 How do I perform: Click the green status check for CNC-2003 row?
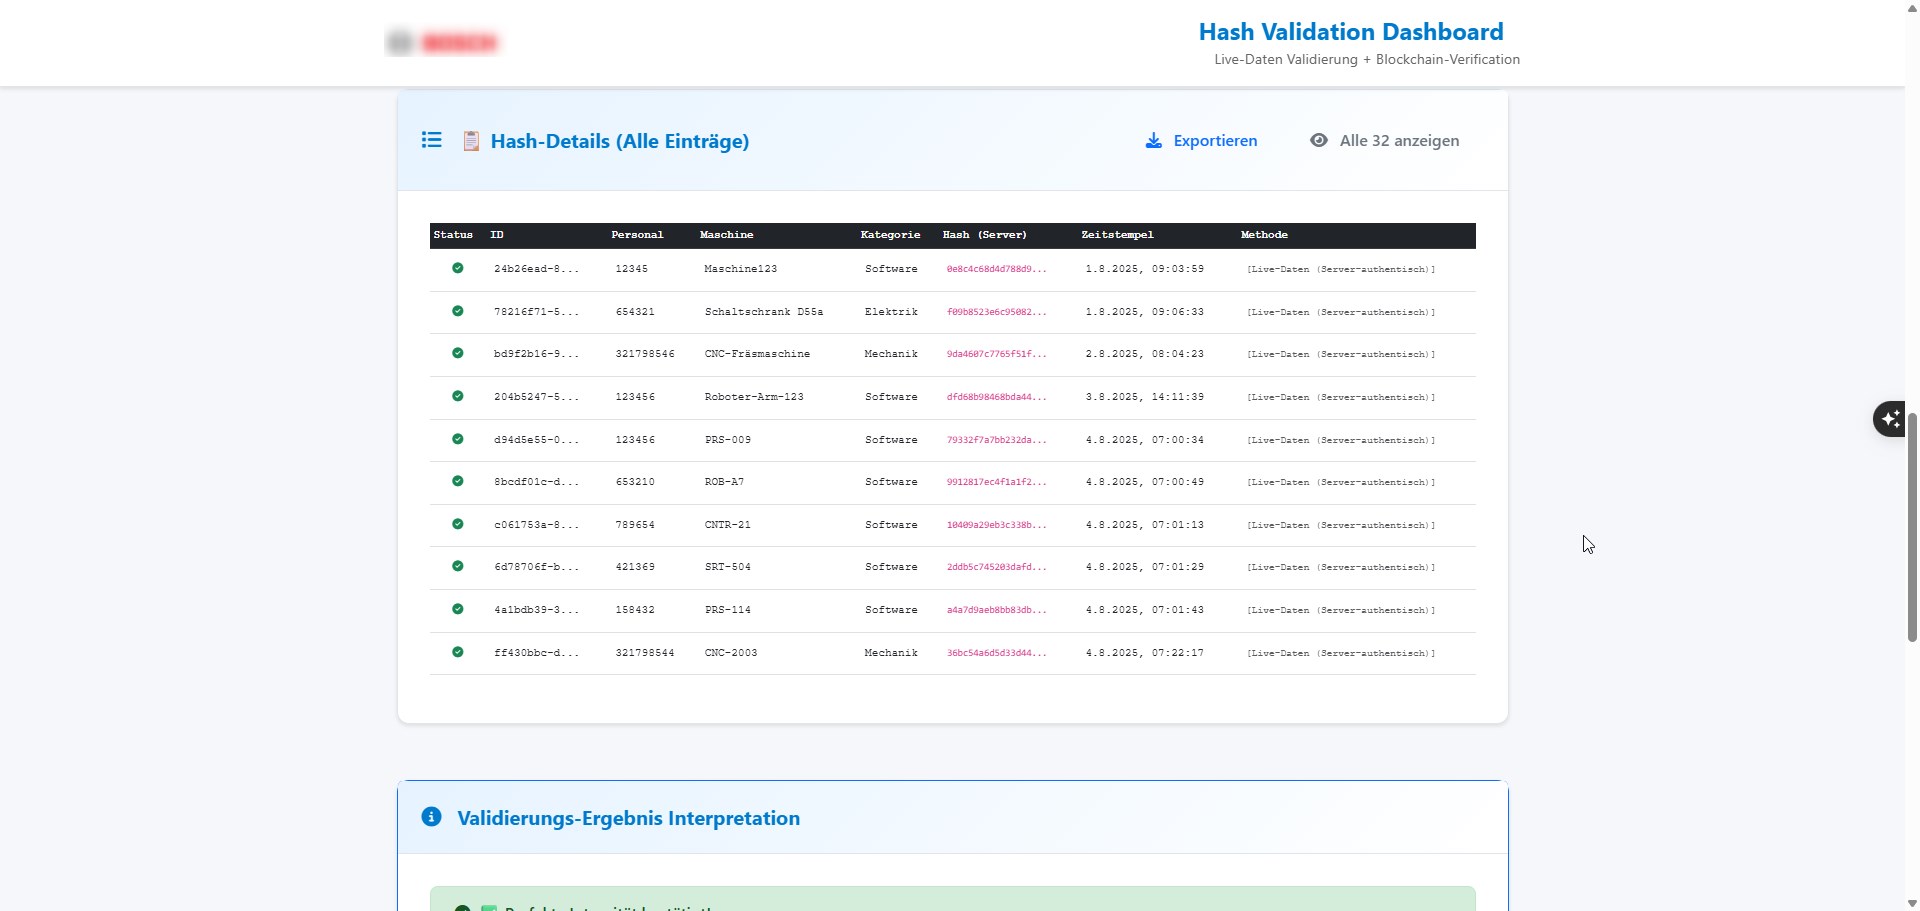458,652
